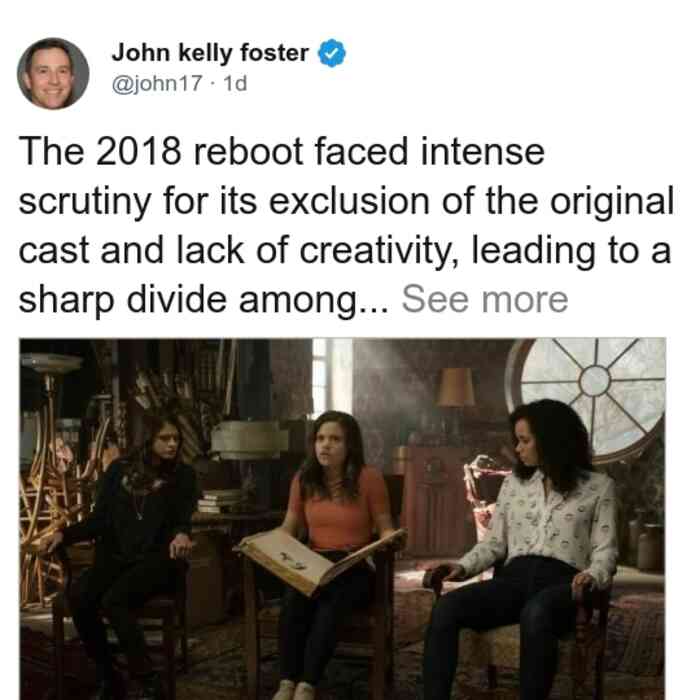Click the blue verified checkmark badge
700x700 pixels.
(x=331, y=53)
